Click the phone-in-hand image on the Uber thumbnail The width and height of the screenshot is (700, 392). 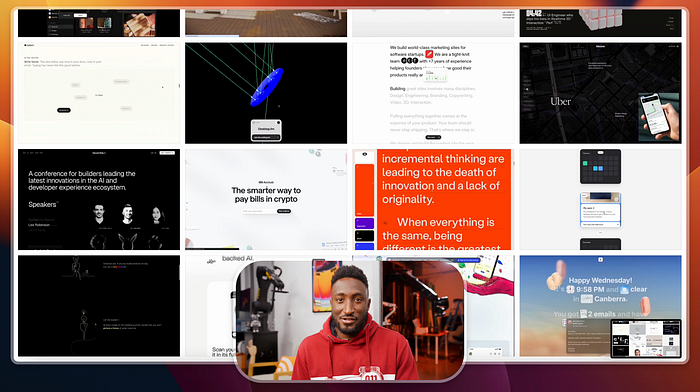click(658, 117)
